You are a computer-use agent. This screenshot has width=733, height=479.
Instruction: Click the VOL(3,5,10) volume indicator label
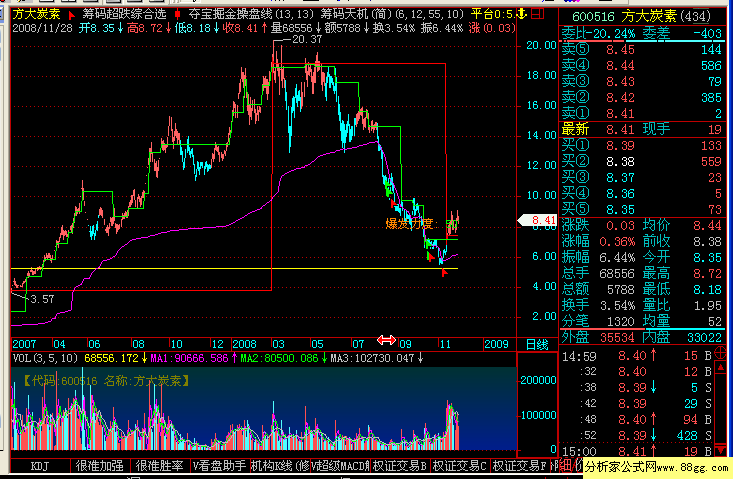45,358
